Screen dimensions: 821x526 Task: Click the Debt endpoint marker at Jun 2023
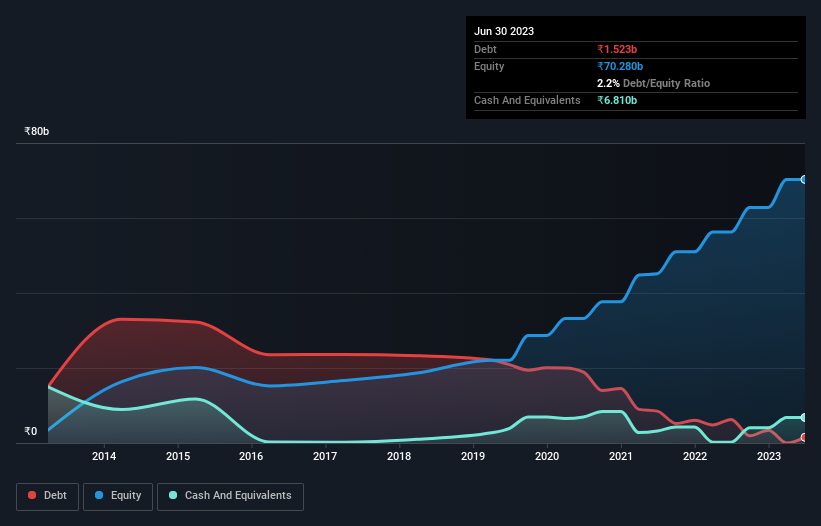coord(804,438)
